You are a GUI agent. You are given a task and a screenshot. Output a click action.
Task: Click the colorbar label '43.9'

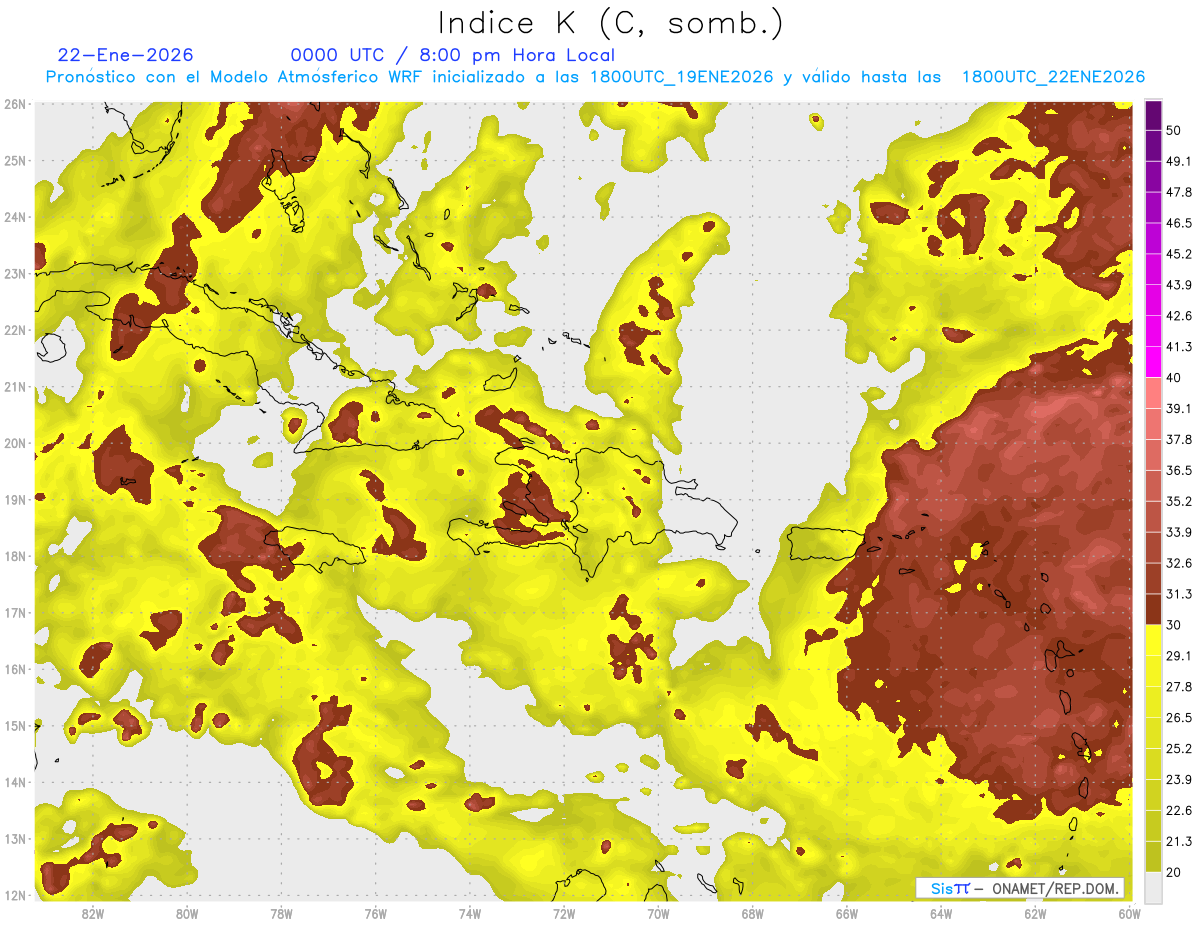(x=1179, y=285)
